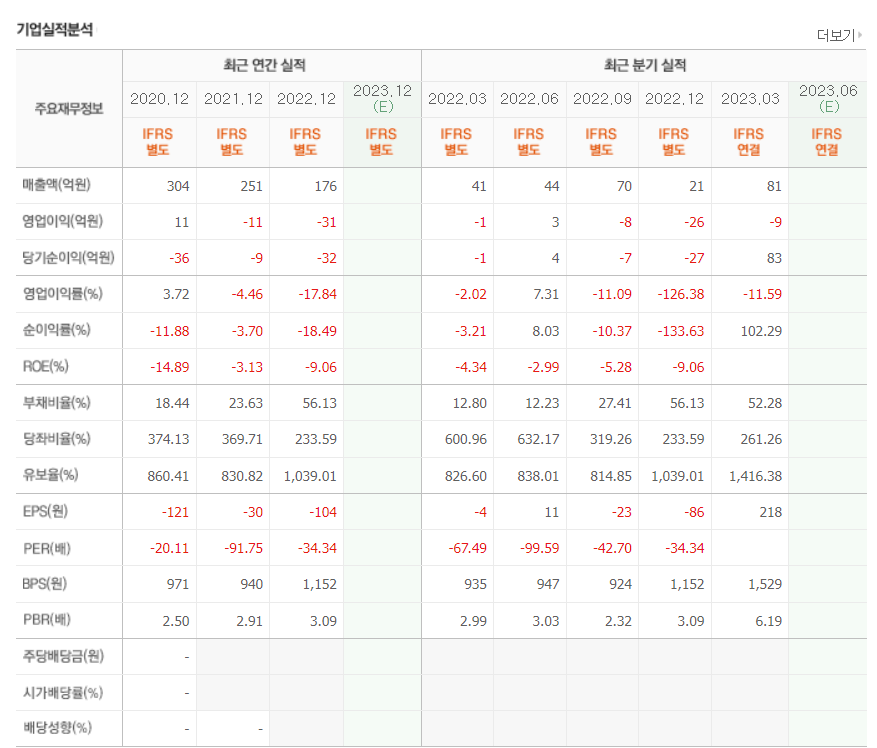
Task: Click the 7.31 operating margin value
Action: [546, 294]
